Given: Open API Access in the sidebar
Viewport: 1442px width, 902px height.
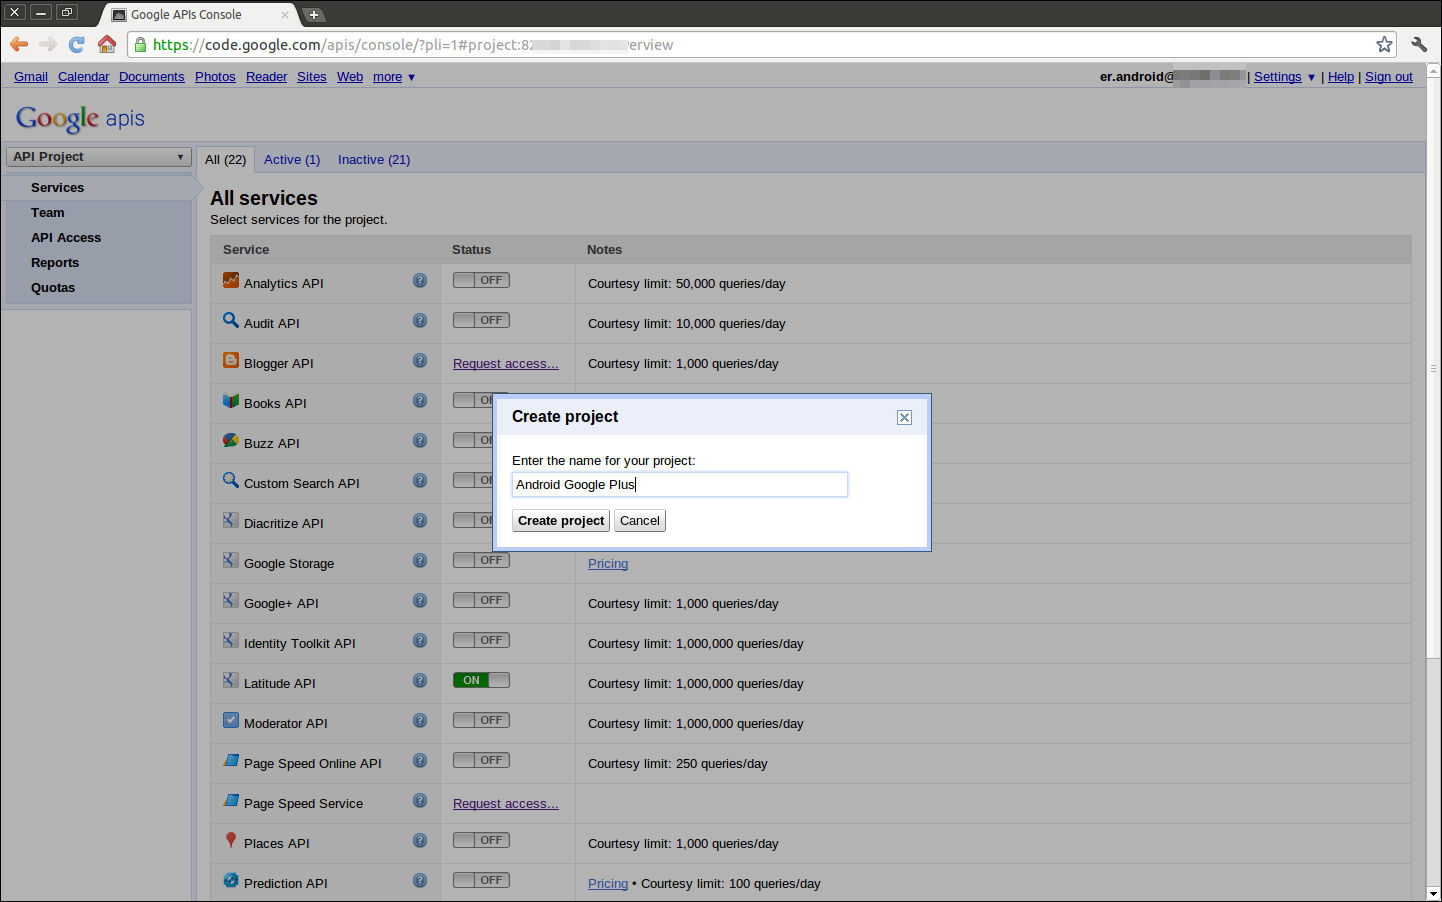Looking at the screenshot, I should 66,238.
